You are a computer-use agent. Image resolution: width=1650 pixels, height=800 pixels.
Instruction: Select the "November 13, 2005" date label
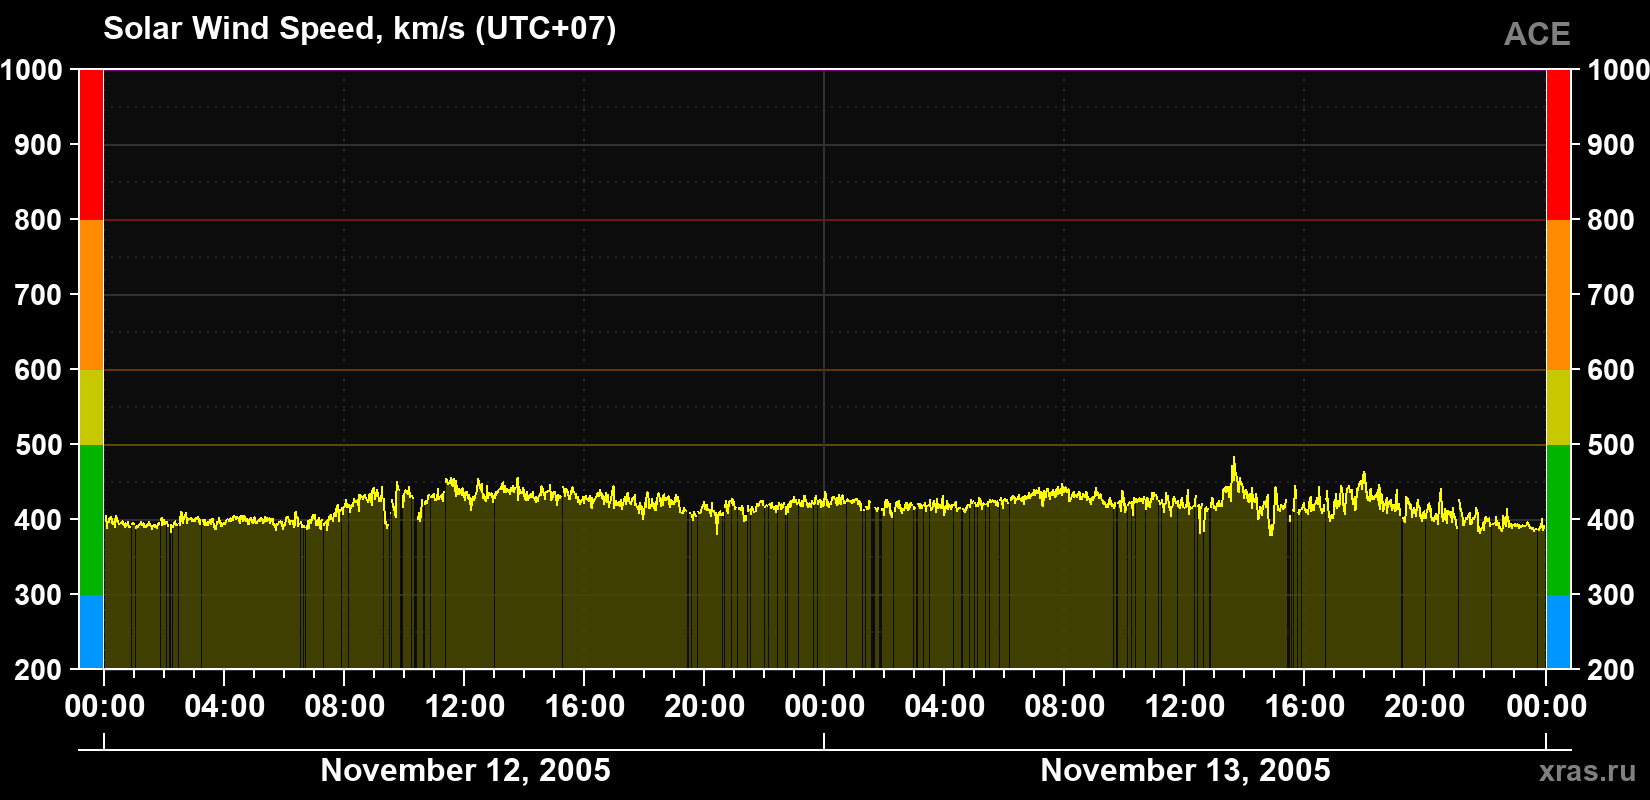coord(1185,770)
